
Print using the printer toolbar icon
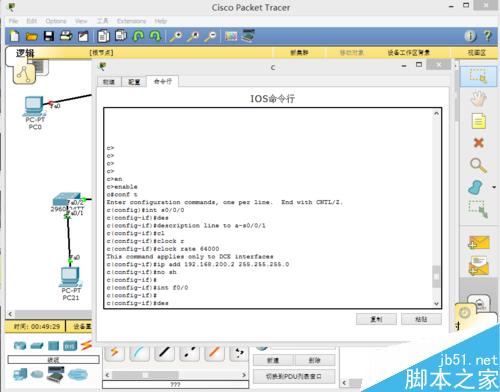pos(66,36)
